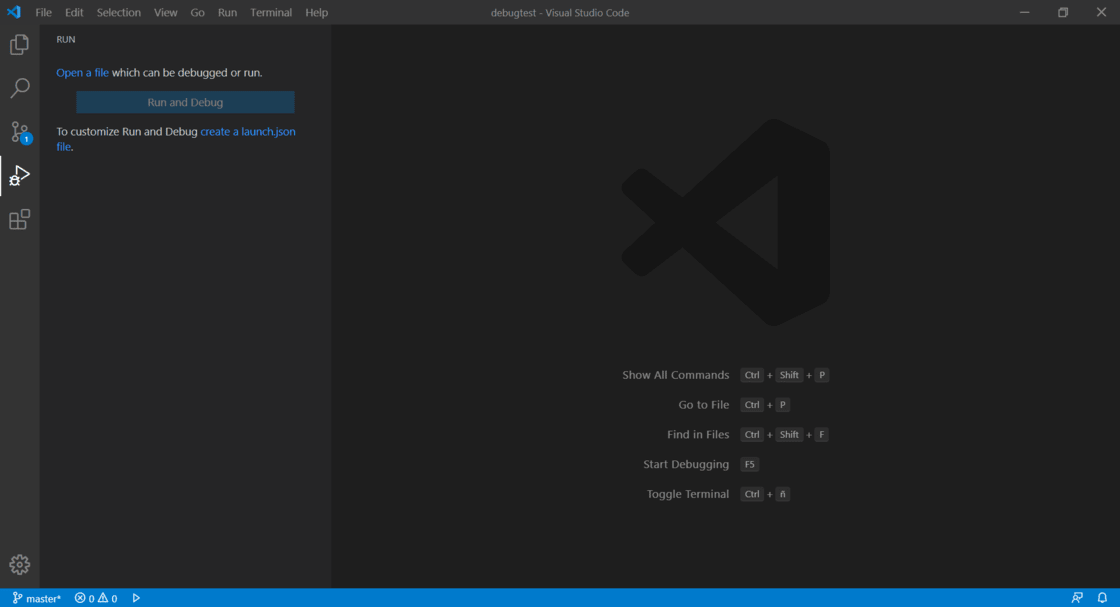Close the VS Code window
The height and width of the screenshot is (607, 1120).
pyautogui.click(x=1101, y=12)
